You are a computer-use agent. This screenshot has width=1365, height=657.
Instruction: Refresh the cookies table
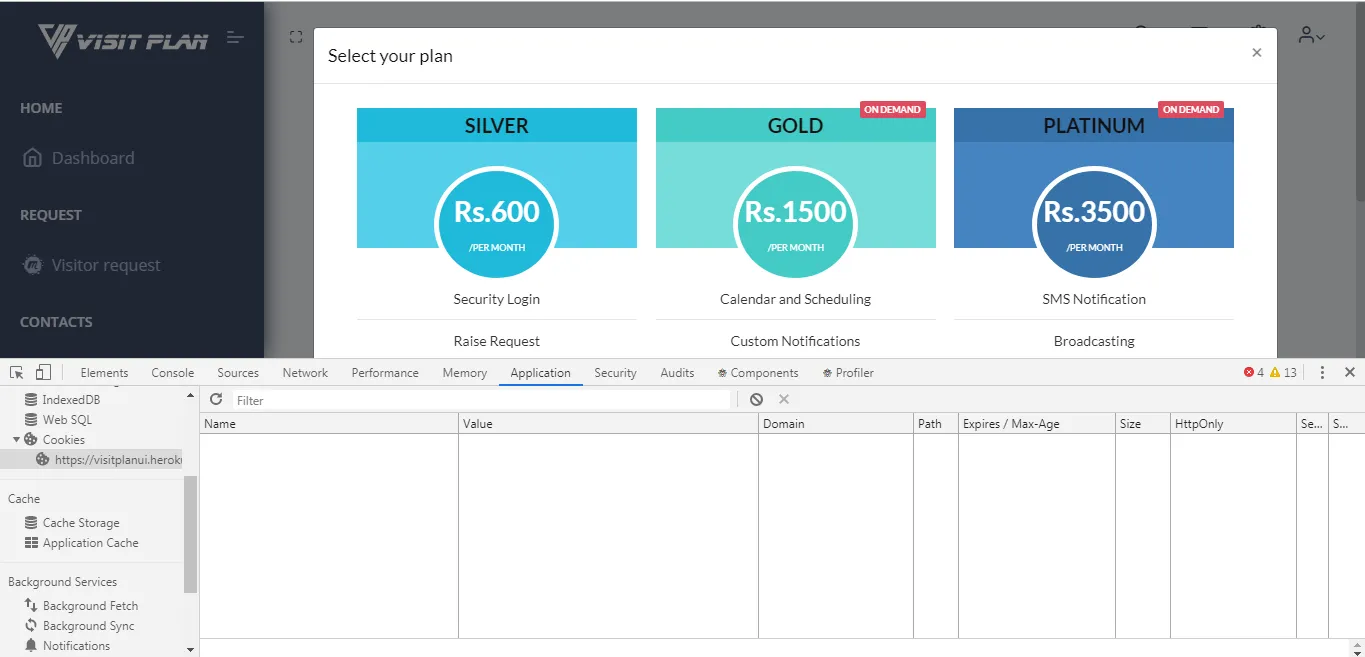[216, 399]
